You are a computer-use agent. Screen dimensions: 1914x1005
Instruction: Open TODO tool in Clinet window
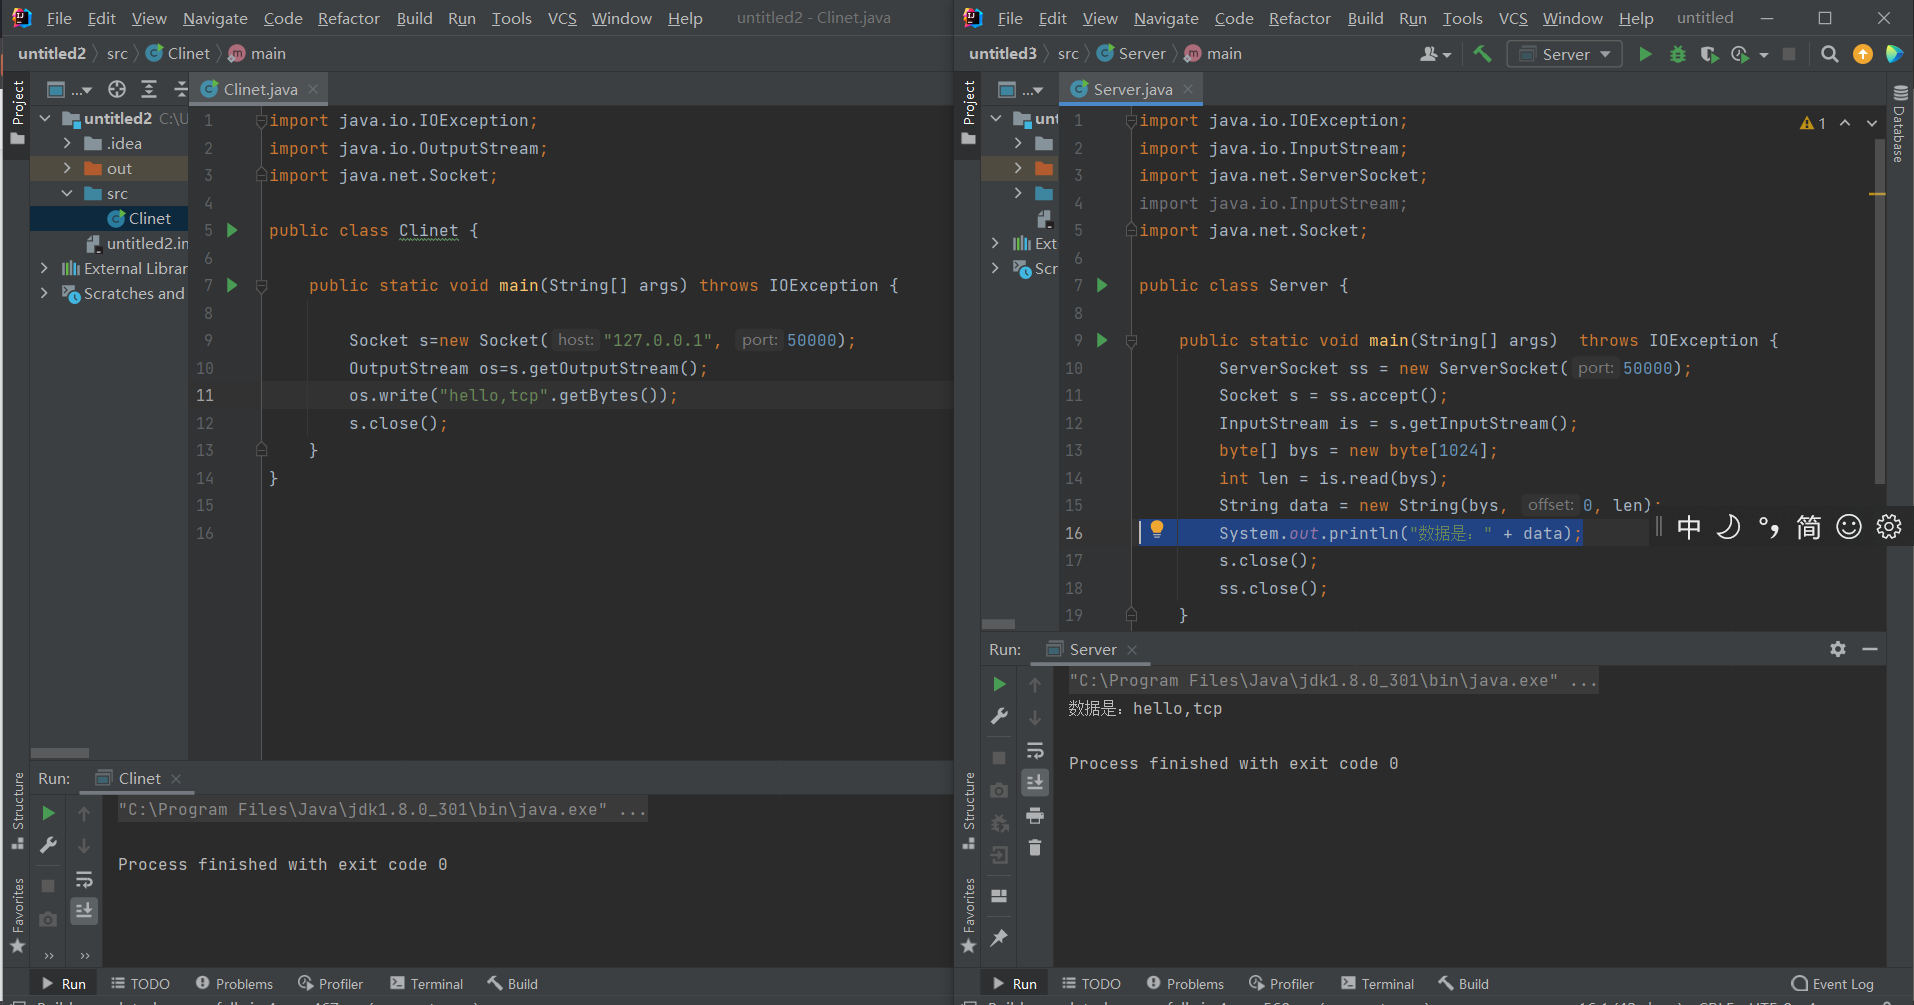pos(140,984)
